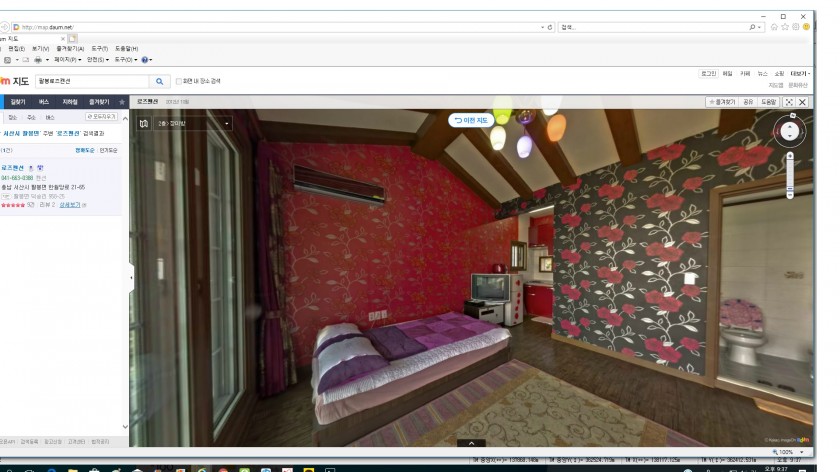The width and height of the screenshot is (840, 472).
Task: Open the 지하철 subway tab
Action: click(70, 102)
